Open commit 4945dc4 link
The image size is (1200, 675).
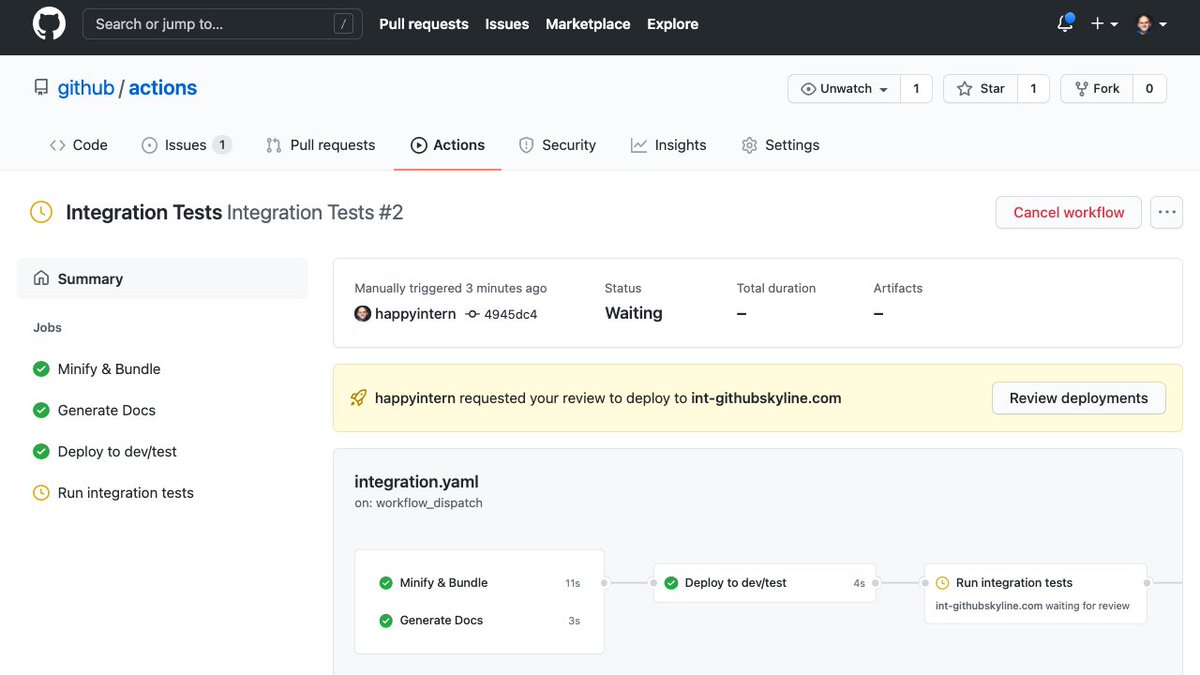[x=510, y=314]
